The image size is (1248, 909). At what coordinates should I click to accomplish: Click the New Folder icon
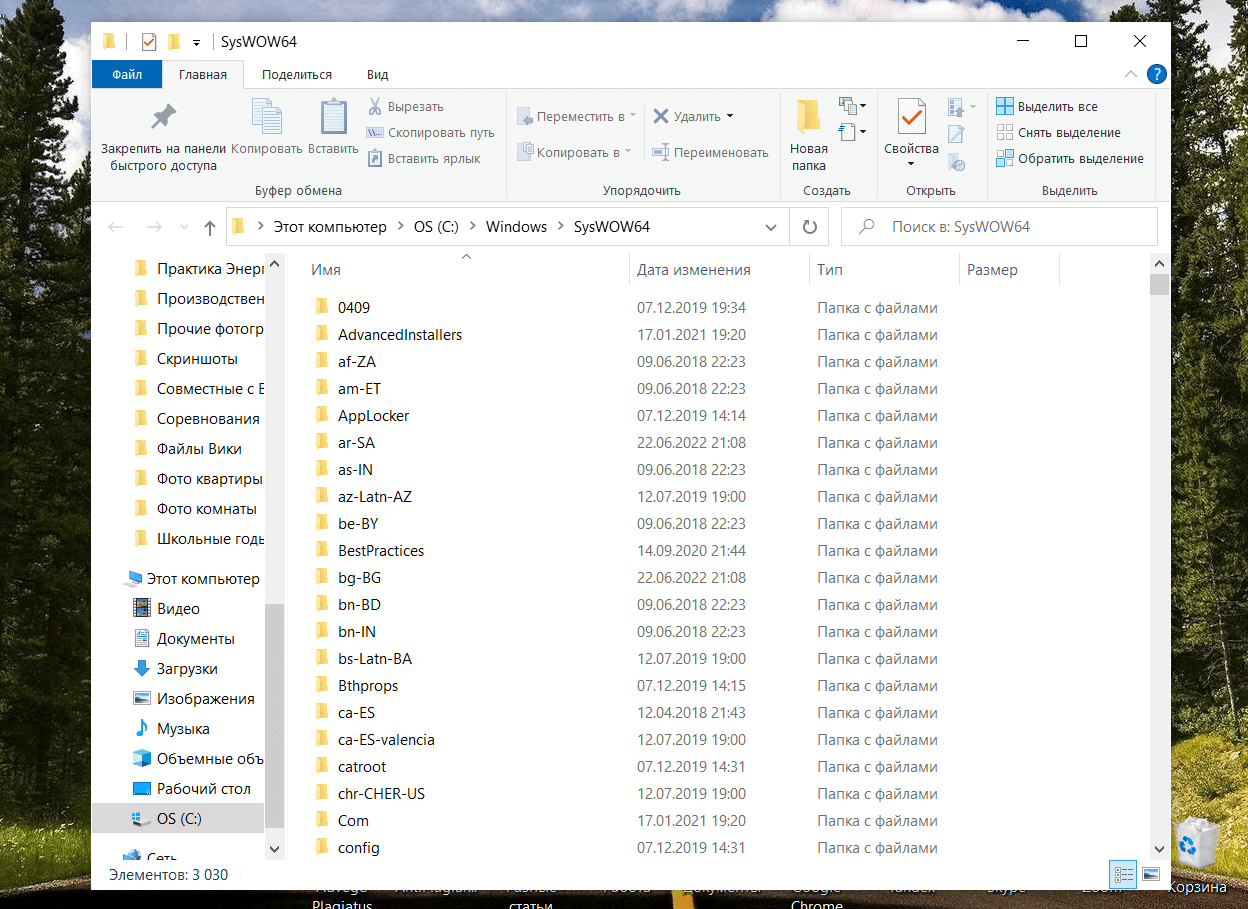click(x=808, y=118)
